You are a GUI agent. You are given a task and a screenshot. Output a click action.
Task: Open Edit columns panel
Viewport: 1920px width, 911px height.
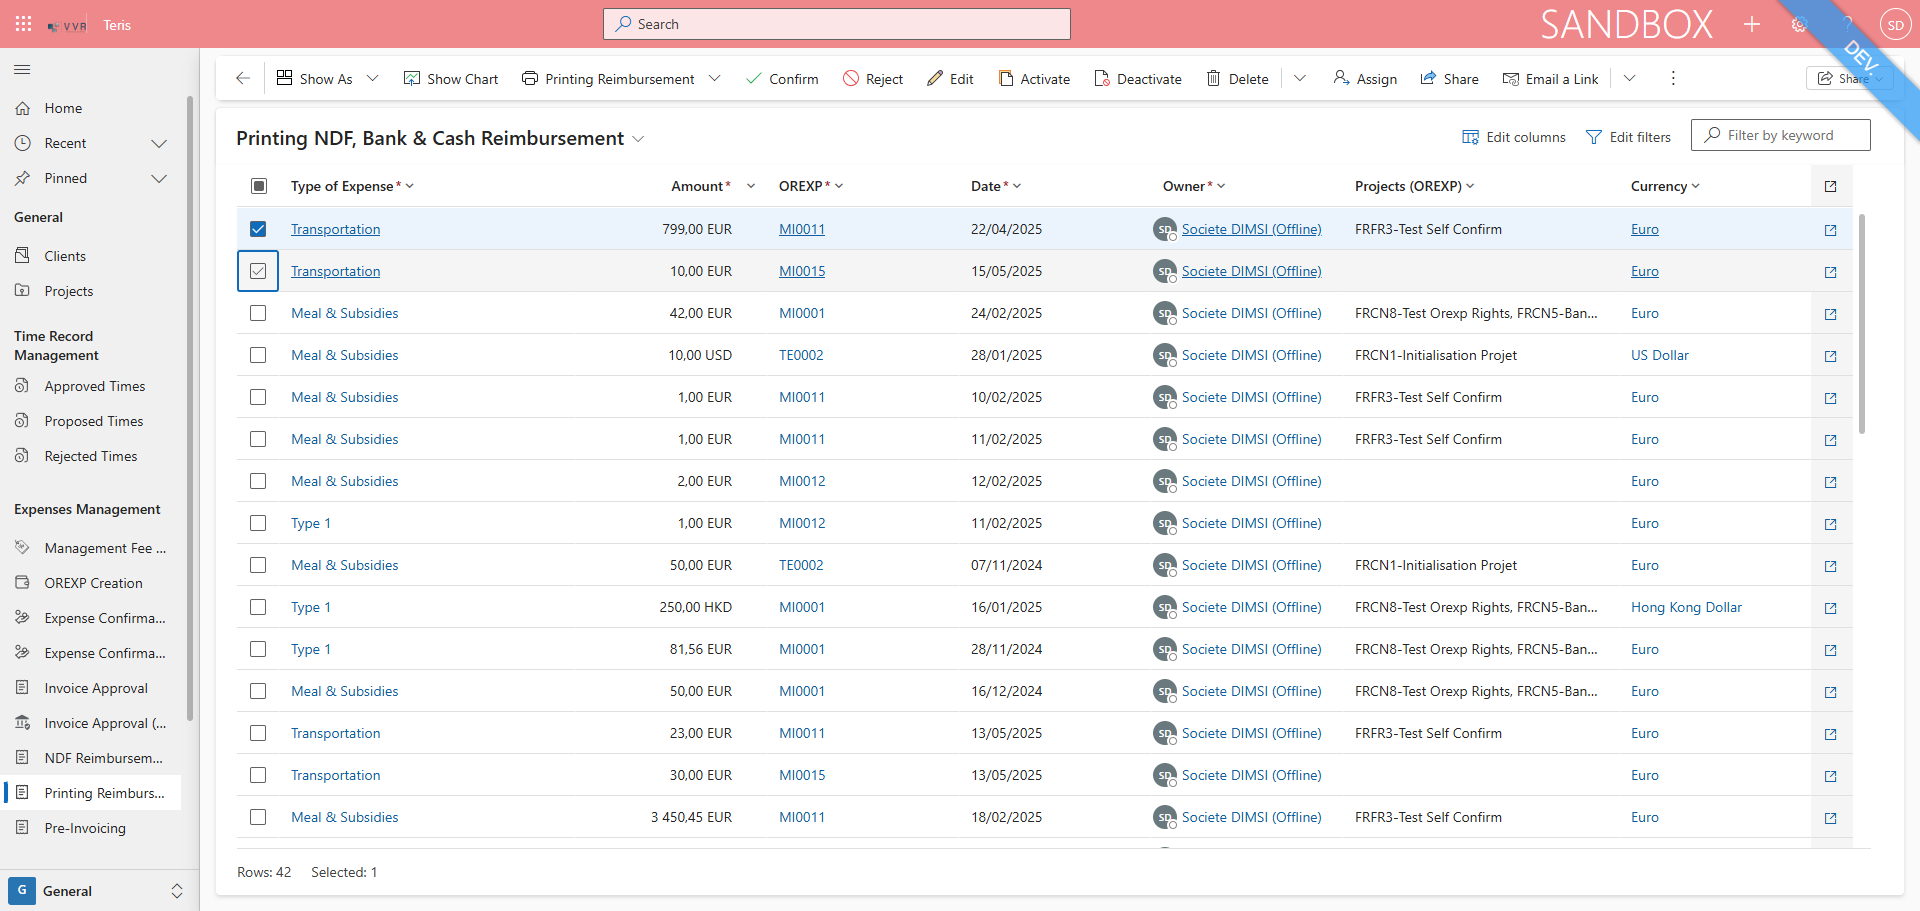[1514, 137]
